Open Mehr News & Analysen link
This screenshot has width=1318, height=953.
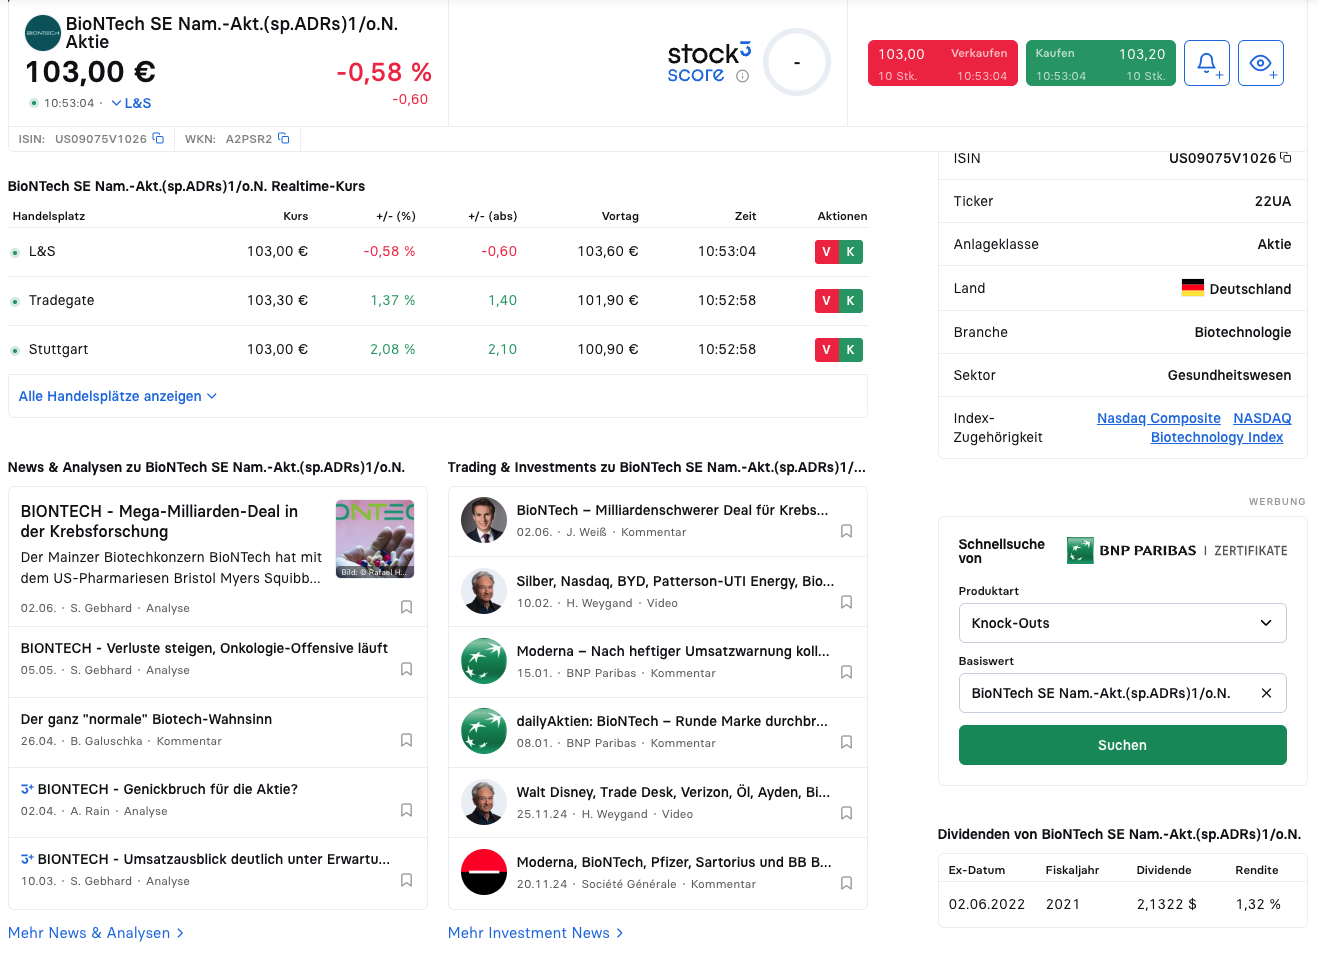tap(96, 933)
